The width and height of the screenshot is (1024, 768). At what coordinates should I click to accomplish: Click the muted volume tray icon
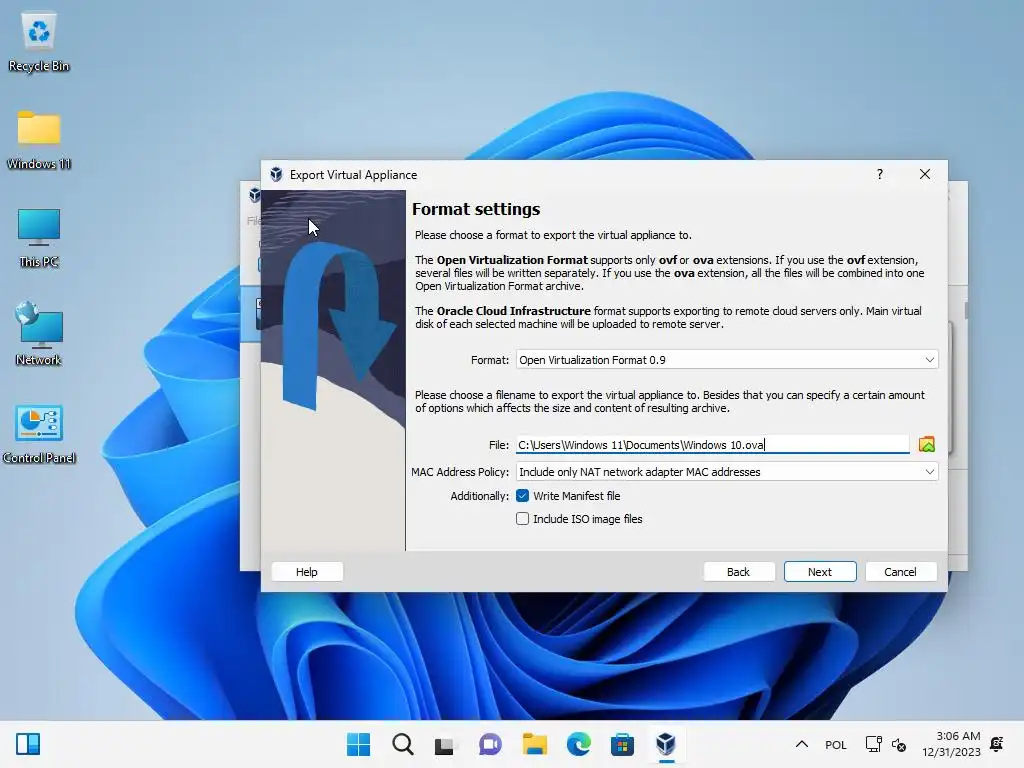click(x=899, y=744)
